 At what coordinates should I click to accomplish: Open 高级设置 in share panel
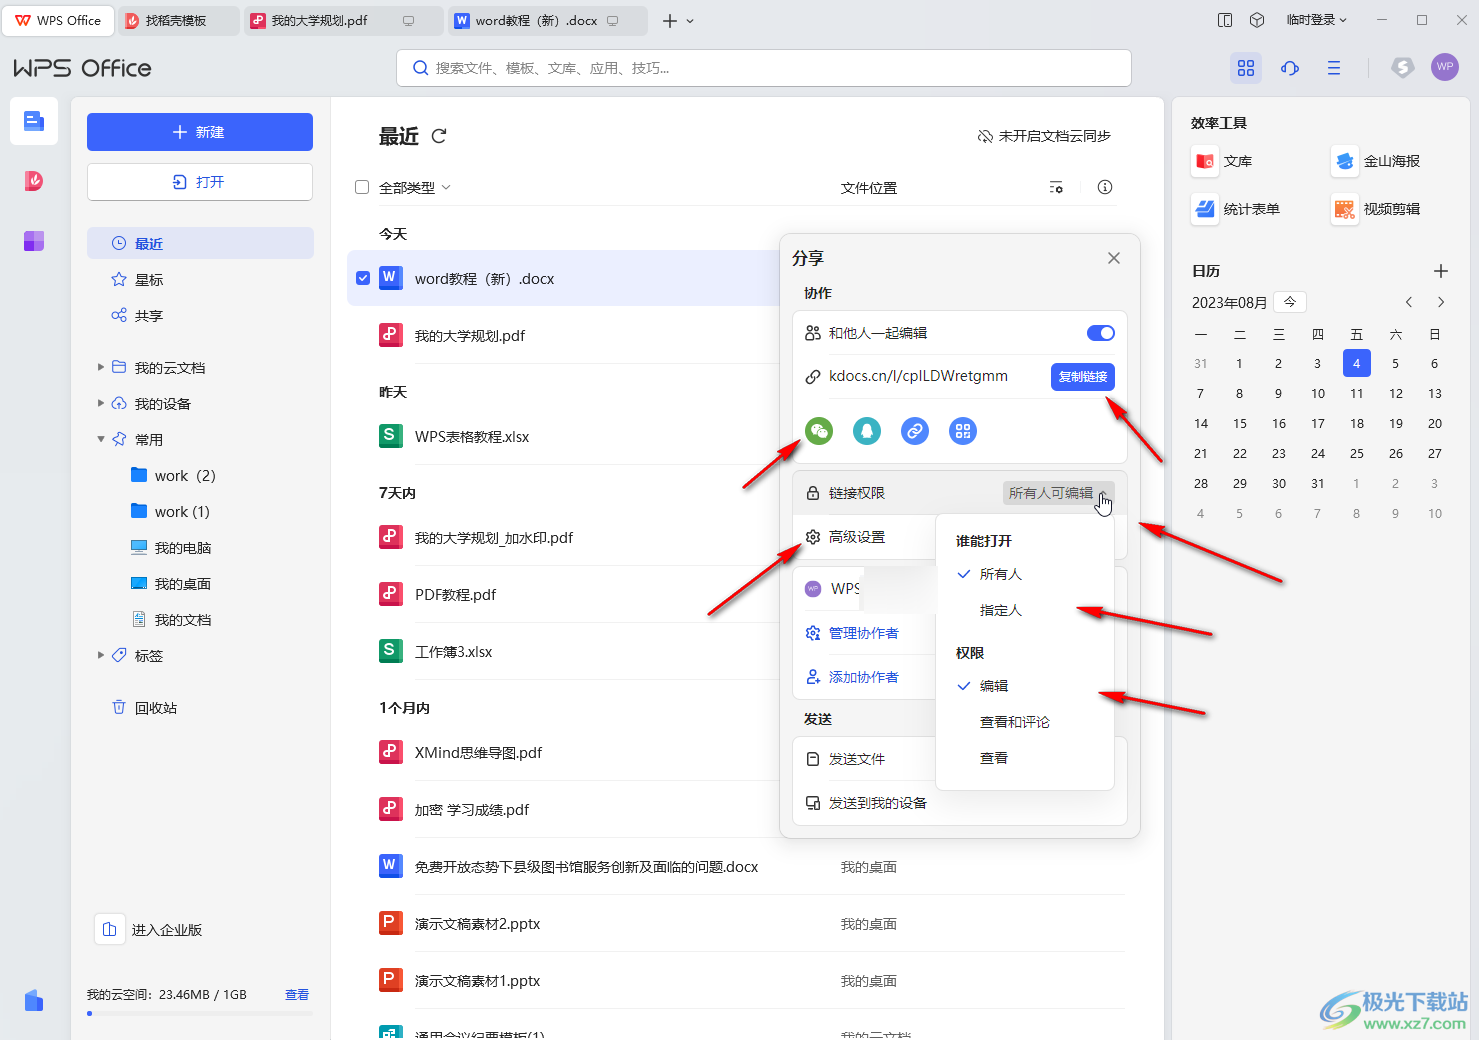(857, 537)
